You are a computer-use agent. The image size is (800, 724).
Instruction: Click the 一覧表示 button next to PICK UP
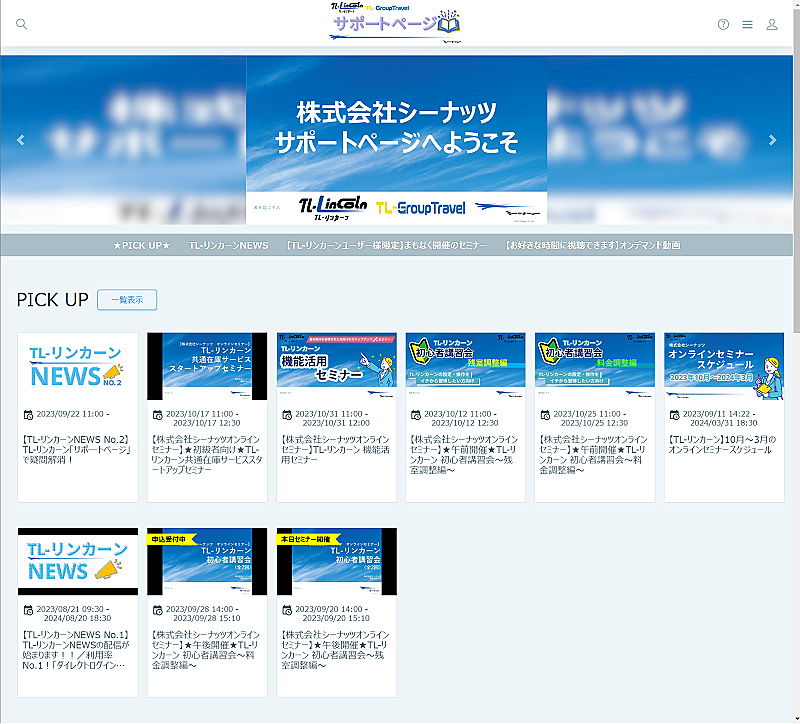[x=127, y=300]
